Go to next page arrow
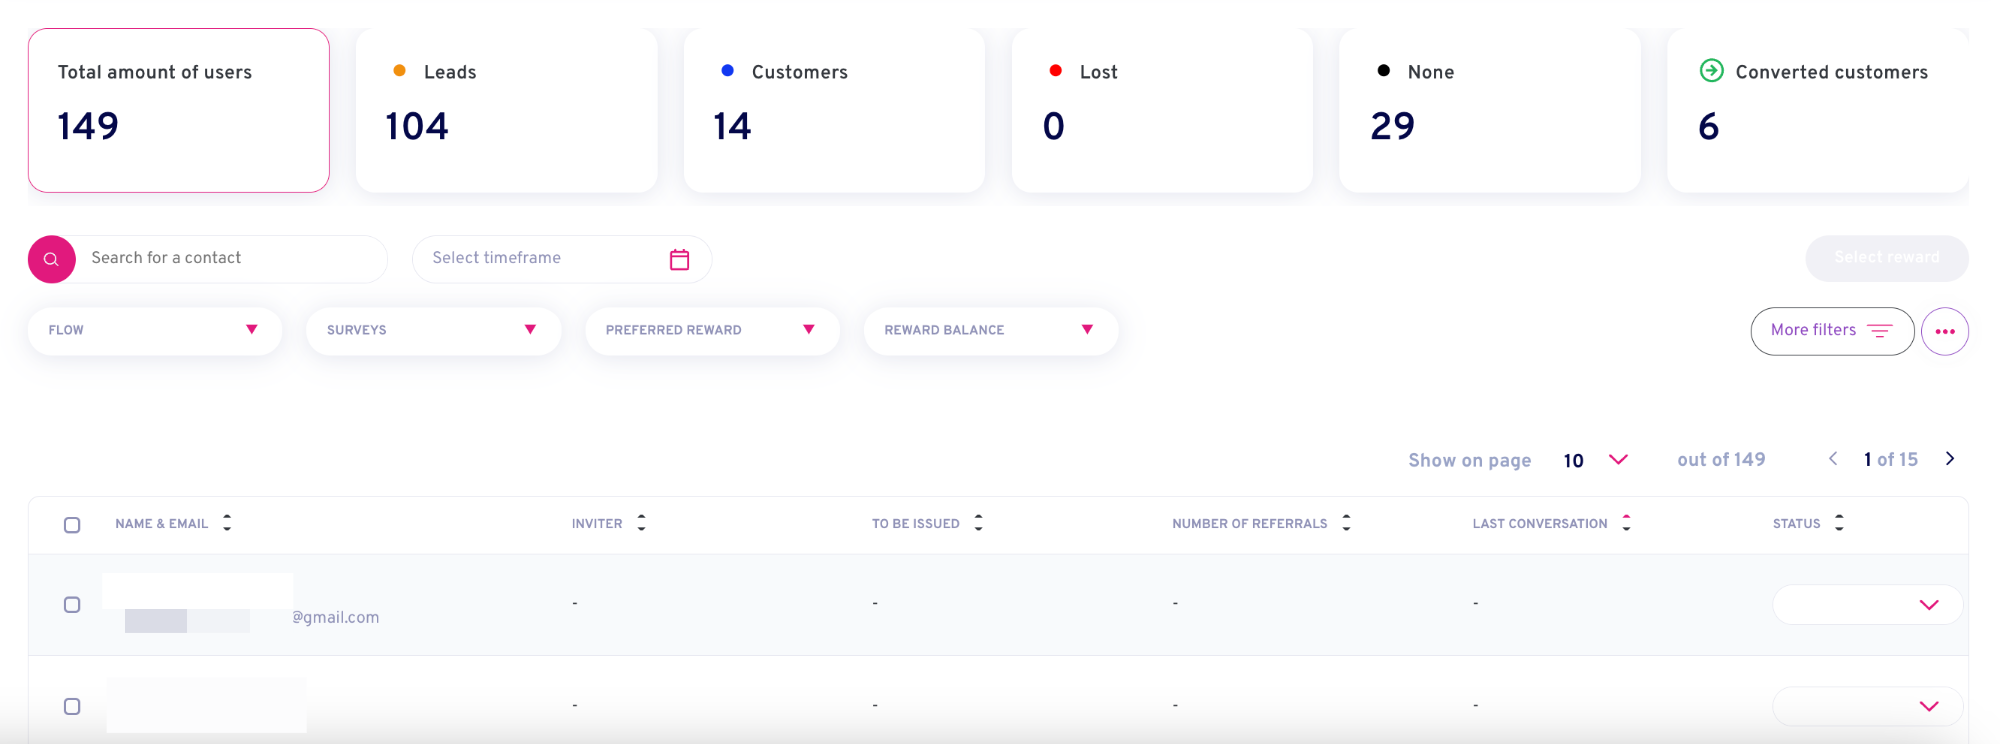The image size is (2000, 744). click(x=1949, y=459)
